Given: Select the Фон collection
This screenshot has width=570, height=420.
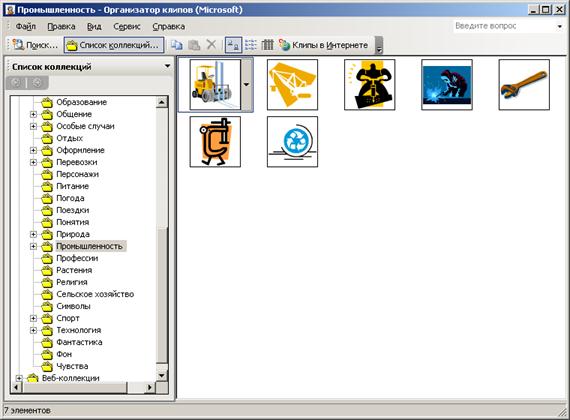Looking at the screenshot, I should click(x=64, y=354).
